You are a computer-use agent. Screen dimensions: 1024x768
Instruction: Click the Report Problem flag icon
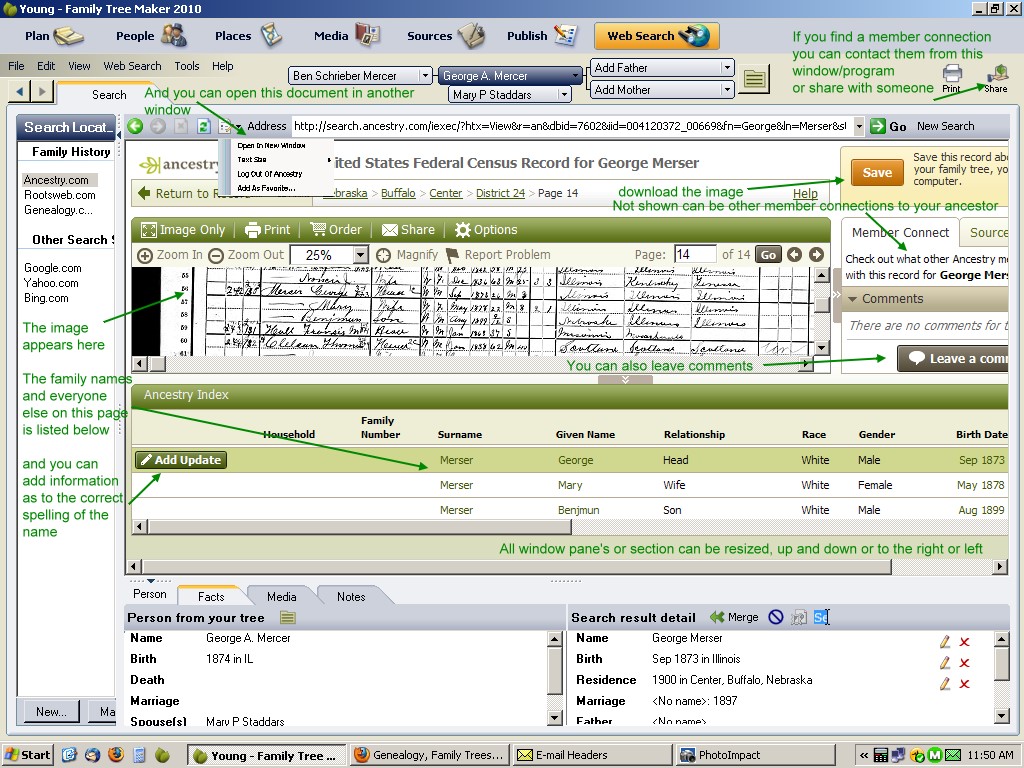pos(452,255)
